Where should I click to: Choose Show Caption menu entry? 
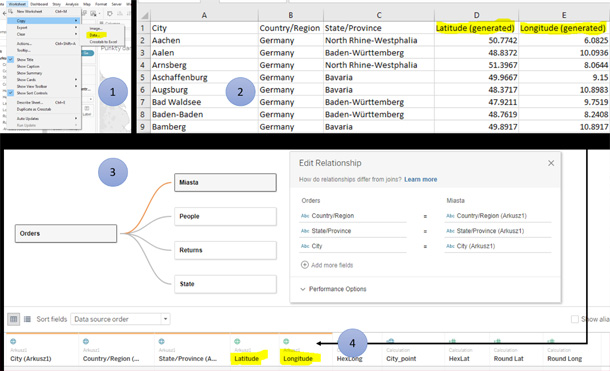(x=44, y=66)
